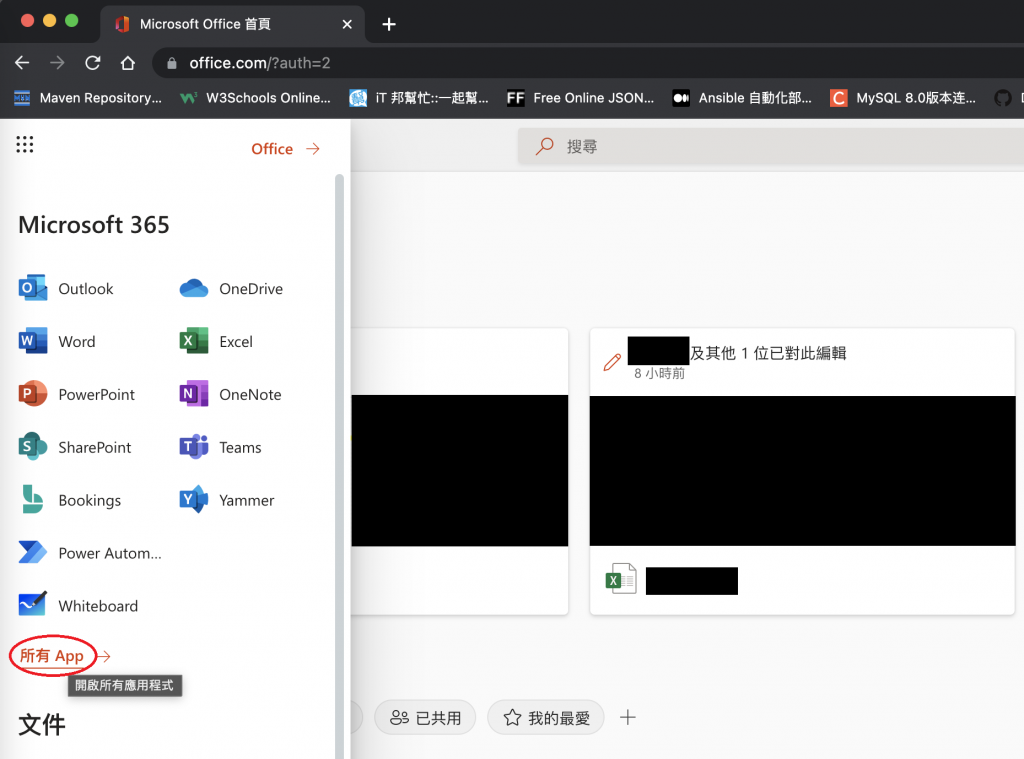
Task: Open the recent document card edited 8 小時前
Action: pos(802,472)
